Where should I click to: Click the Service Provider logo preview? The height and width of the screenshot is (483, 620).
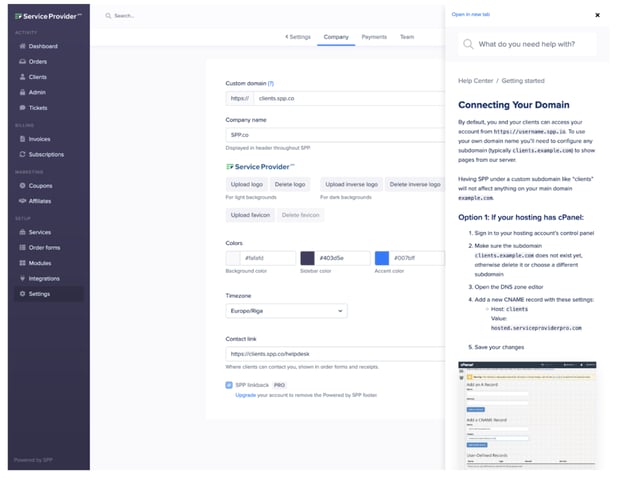(x=260, y=167)
